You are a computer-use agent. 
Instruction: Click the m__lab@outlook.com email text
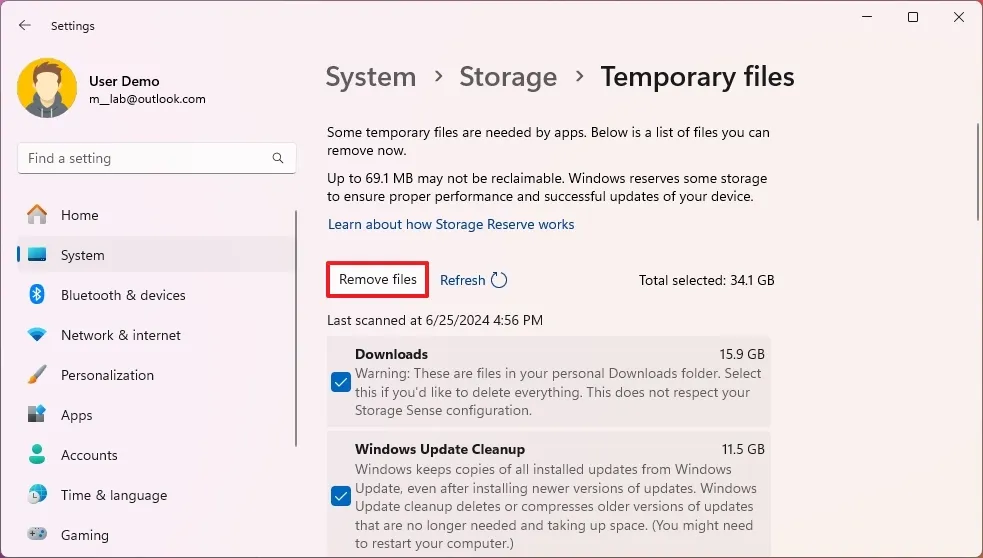pyautogui.click(x=147, y=99)
